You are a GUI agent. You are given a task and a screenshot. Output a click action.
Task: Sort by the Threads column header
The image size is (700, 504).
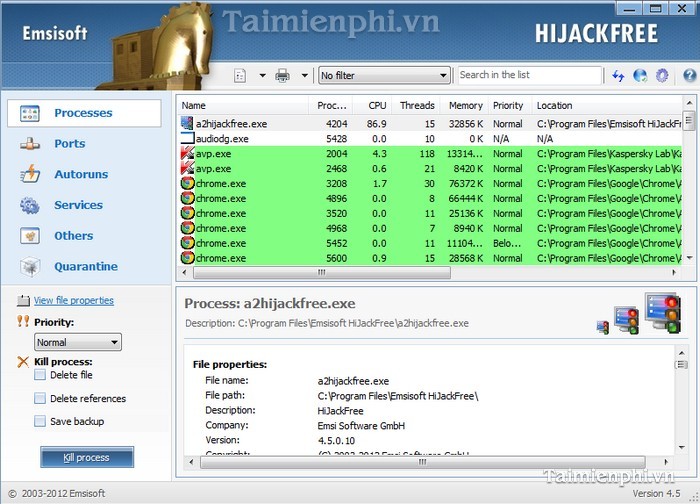416,106
